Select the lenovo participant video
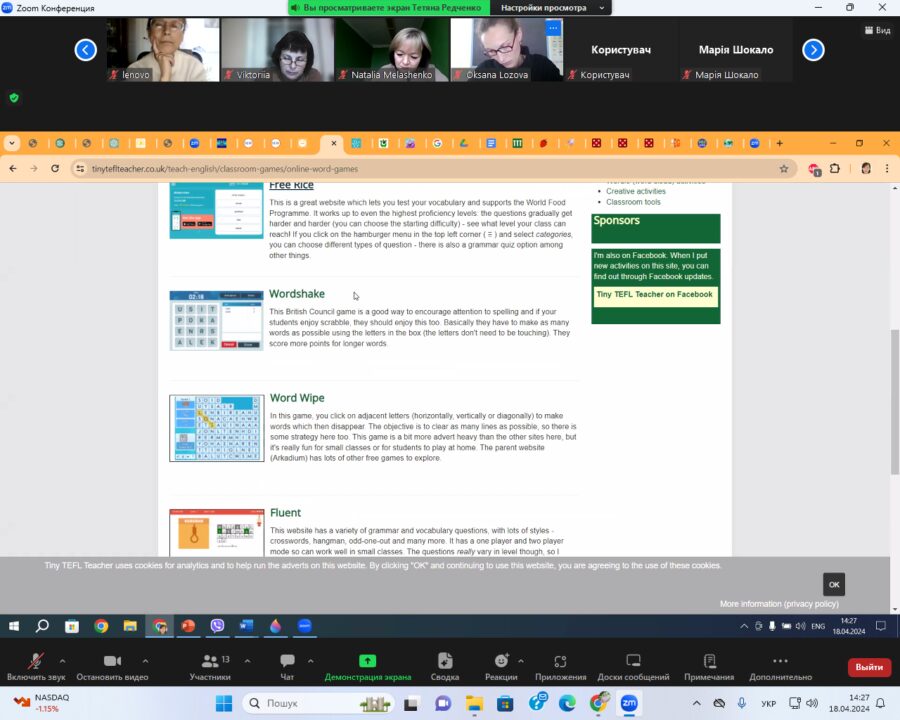The width and height of the screenshot is (900, 720). tap(163, 49)
